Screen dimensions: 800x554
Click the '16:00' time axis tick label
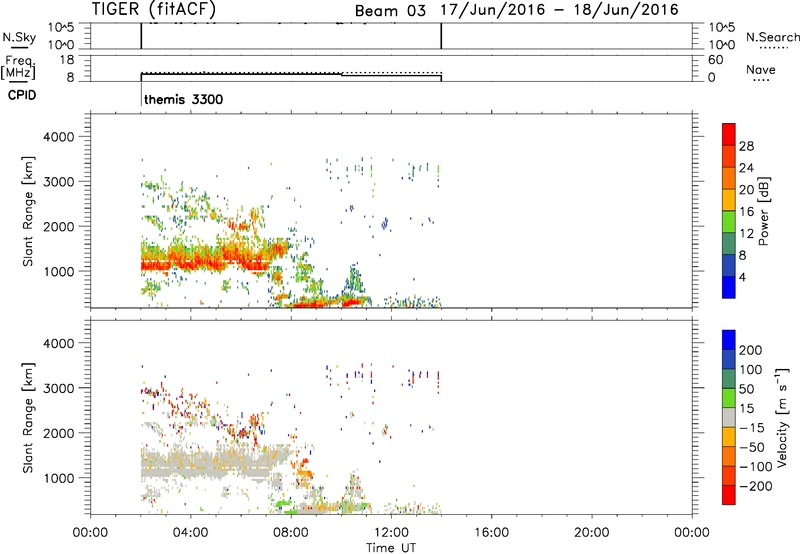491,533
